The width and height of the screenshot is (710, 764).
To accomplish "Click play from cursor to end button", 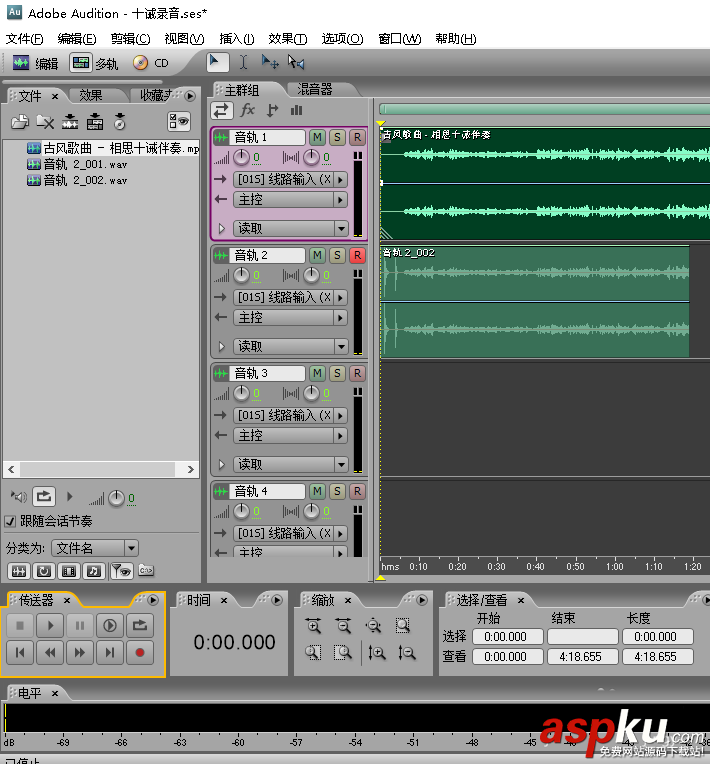I will (x=110, y=625).
